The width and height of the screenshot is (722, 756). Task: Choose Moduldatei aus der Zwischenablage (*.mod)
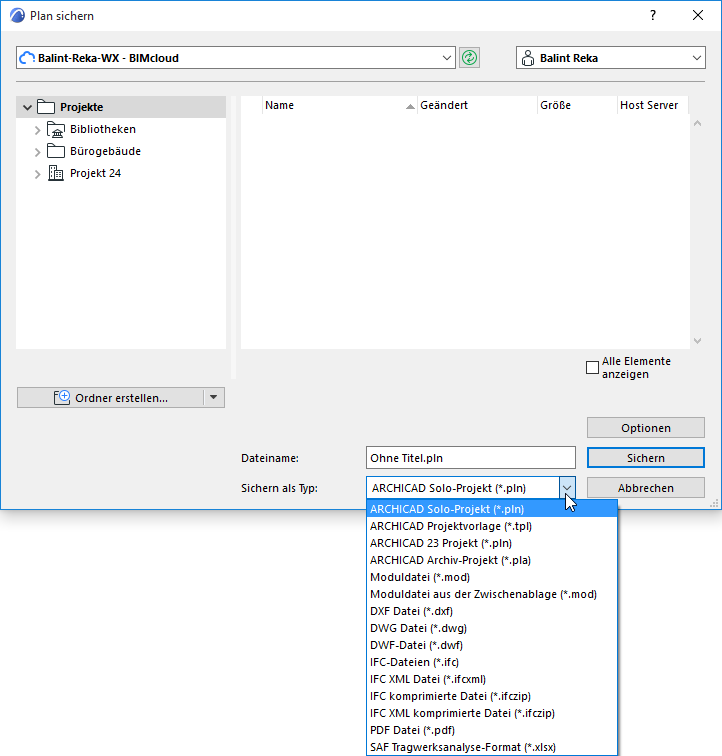(491, 594)
